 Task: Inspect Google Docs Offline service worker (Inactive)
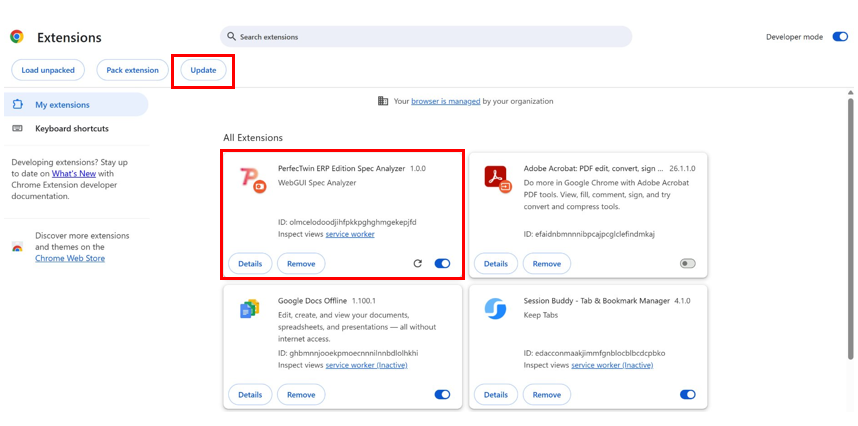(x=366, y=365)
